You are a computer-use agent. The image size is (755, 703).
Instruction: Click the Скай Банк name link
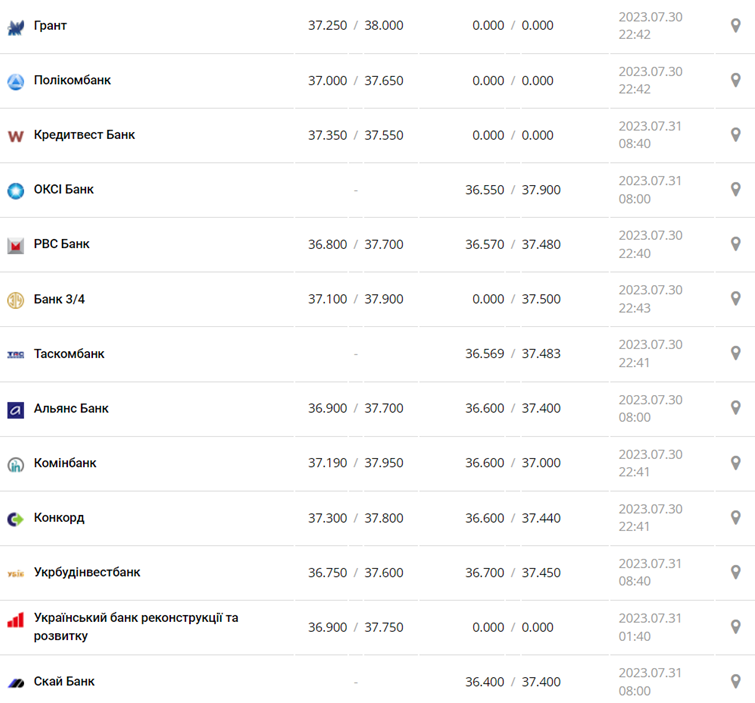click(64, 682)
